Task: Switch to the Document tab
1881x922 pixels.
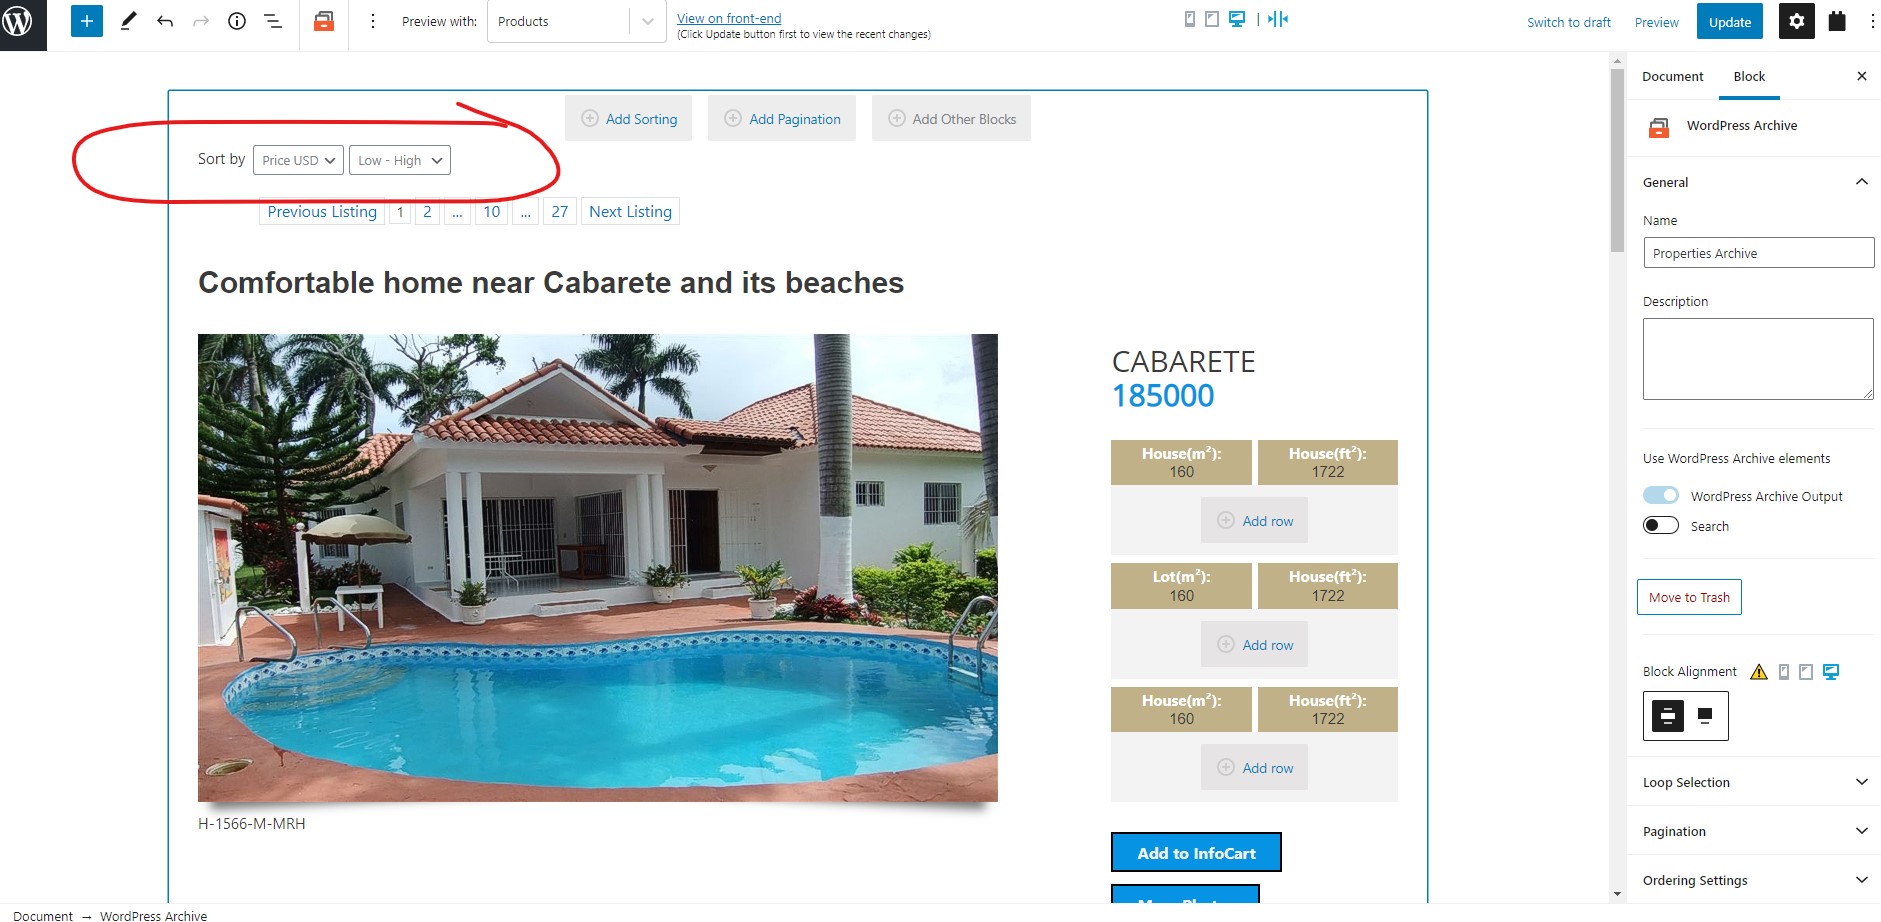Action: 1672,76
